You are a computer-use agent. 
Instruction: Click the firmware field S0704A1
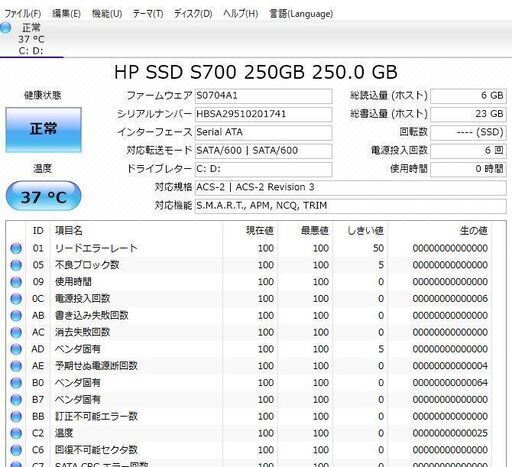coord(263,96)
